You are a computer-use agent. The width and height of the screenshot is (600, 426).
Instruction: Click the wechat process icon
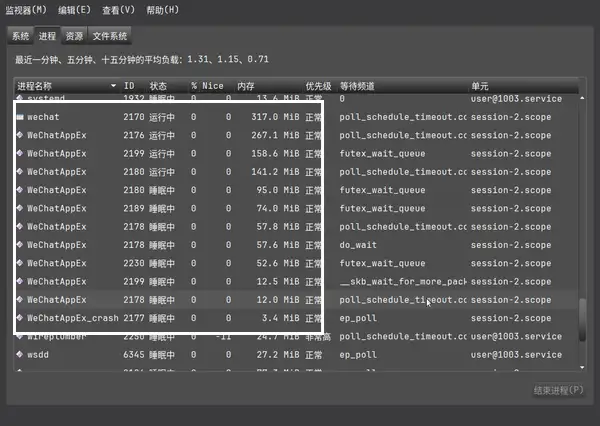click(20, 117)
